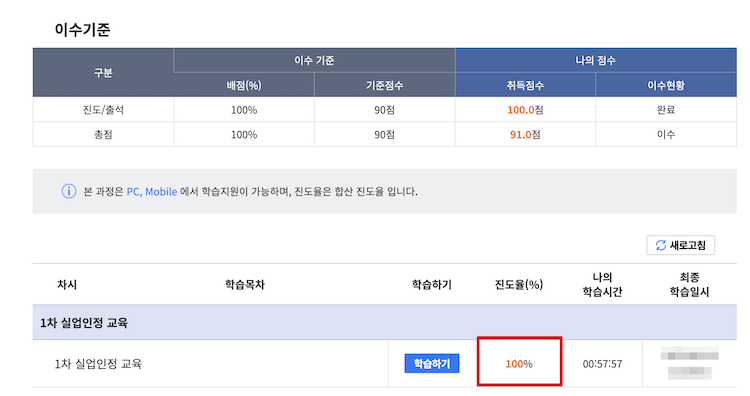Click the 학습목차 column header
This screenshot has height=396, width=750.
(x=244, y=285)
